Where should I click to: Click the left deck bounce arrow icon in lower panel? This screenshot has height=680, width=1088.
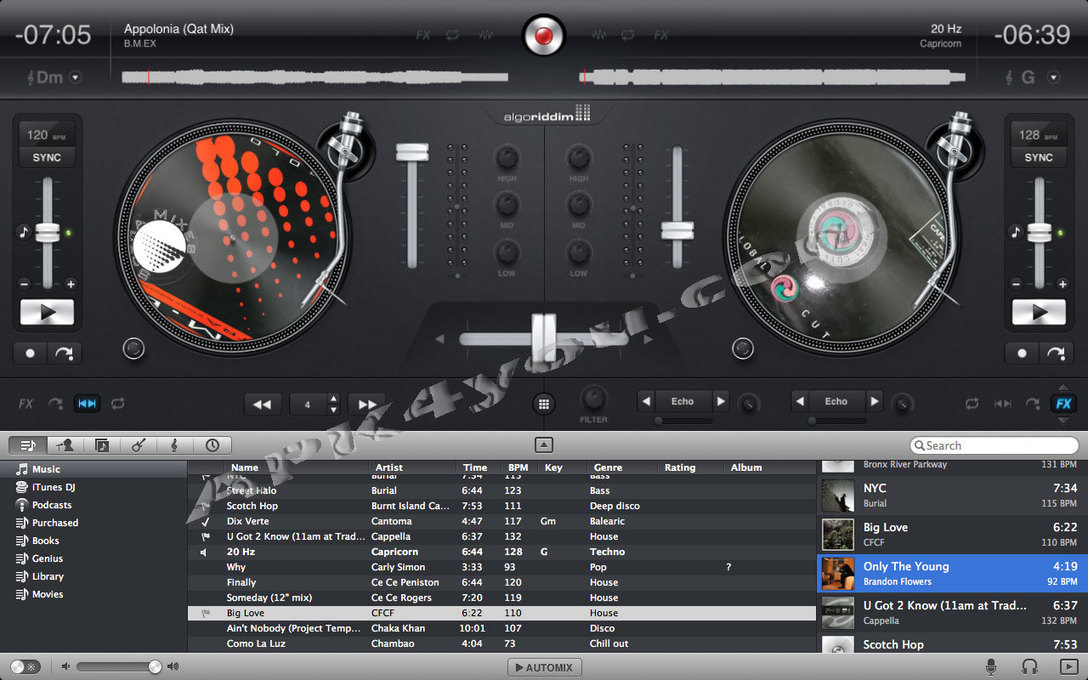pyautogui.click(x=55, y=403)
